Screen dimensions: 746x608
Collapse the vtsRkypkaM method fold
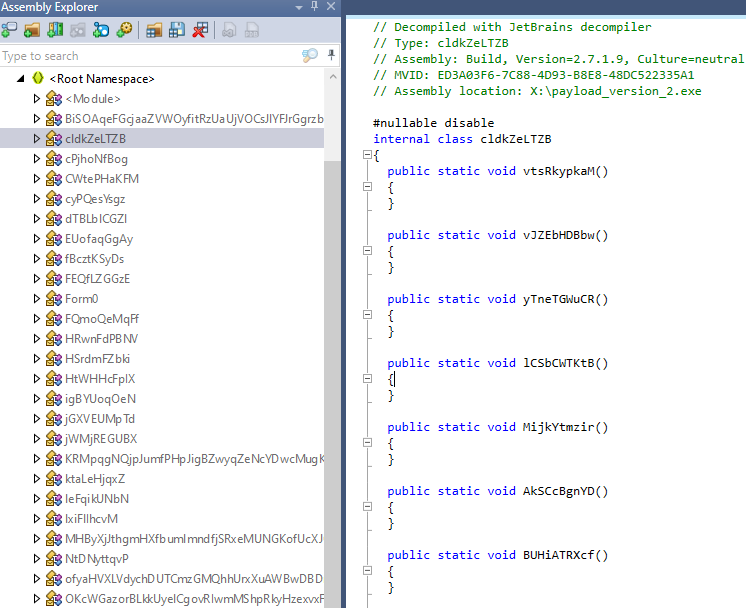(367, 186)
